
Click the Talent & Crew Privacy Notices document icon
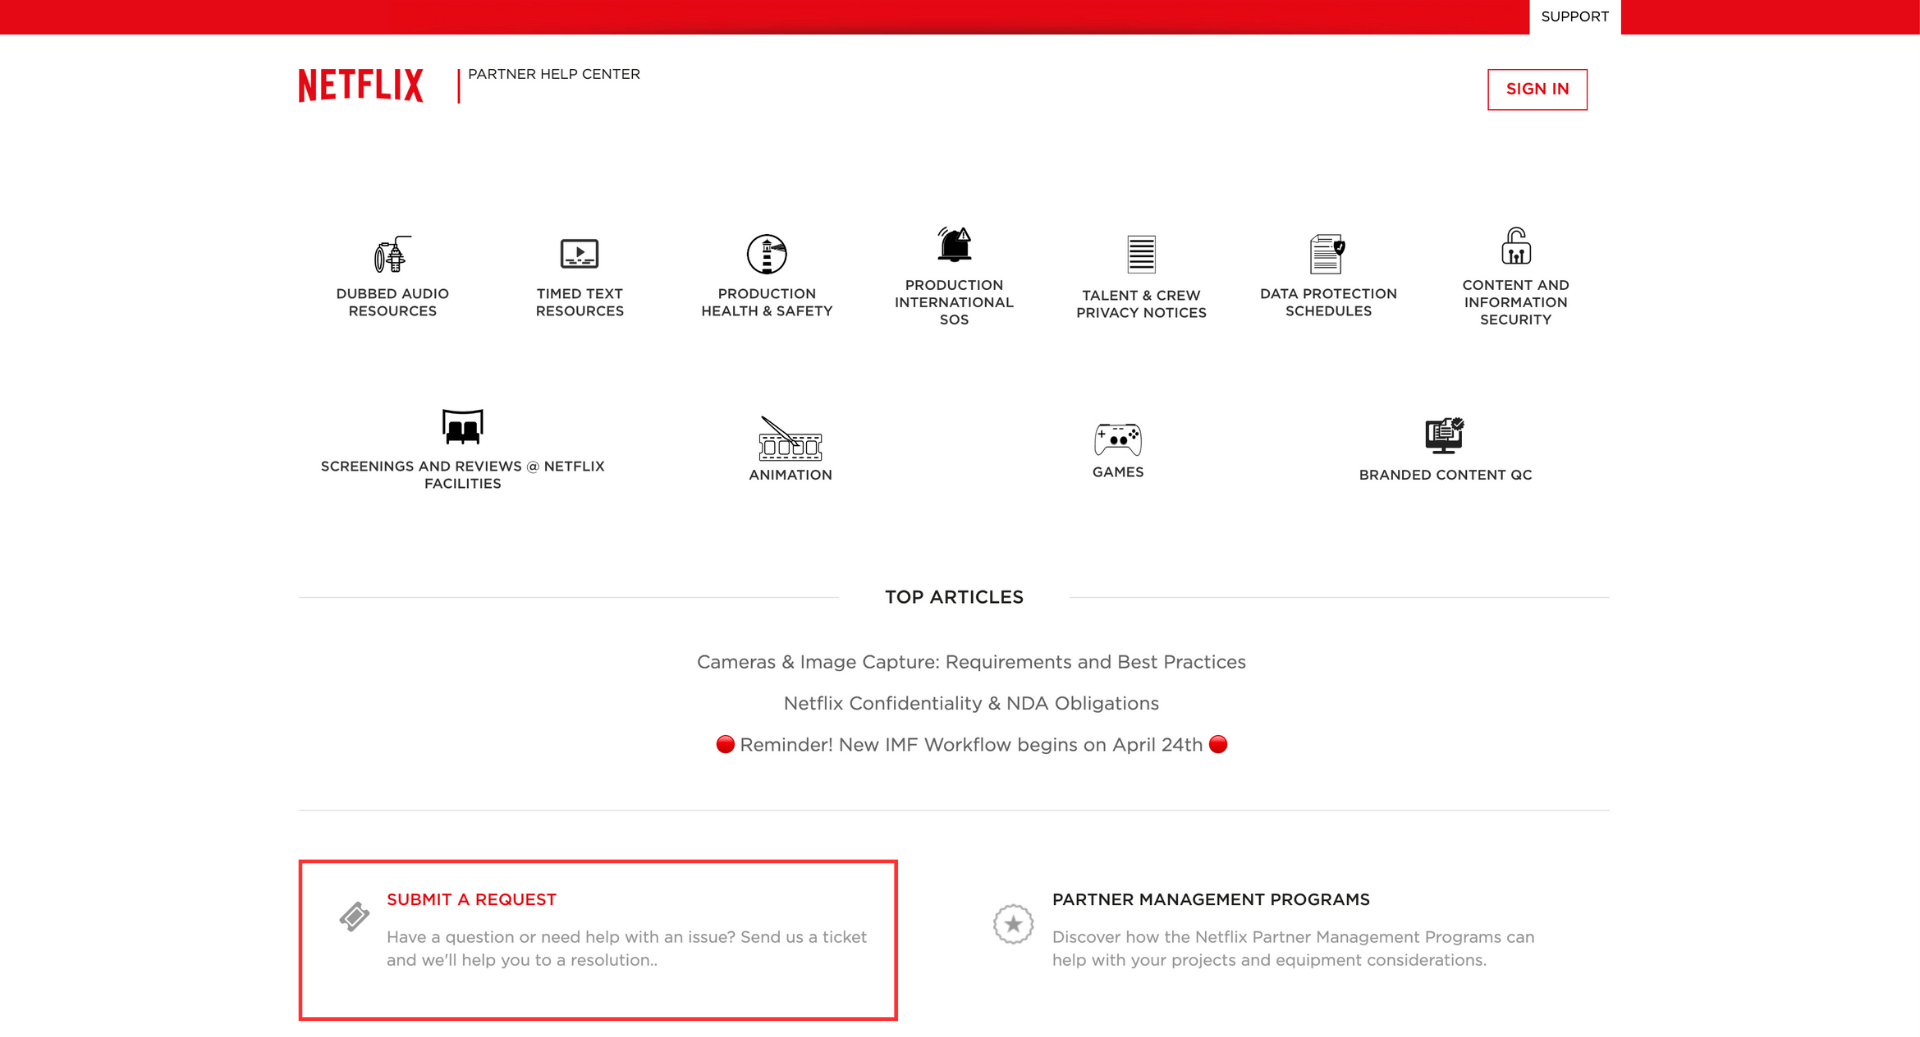(x=1141, y=254)
